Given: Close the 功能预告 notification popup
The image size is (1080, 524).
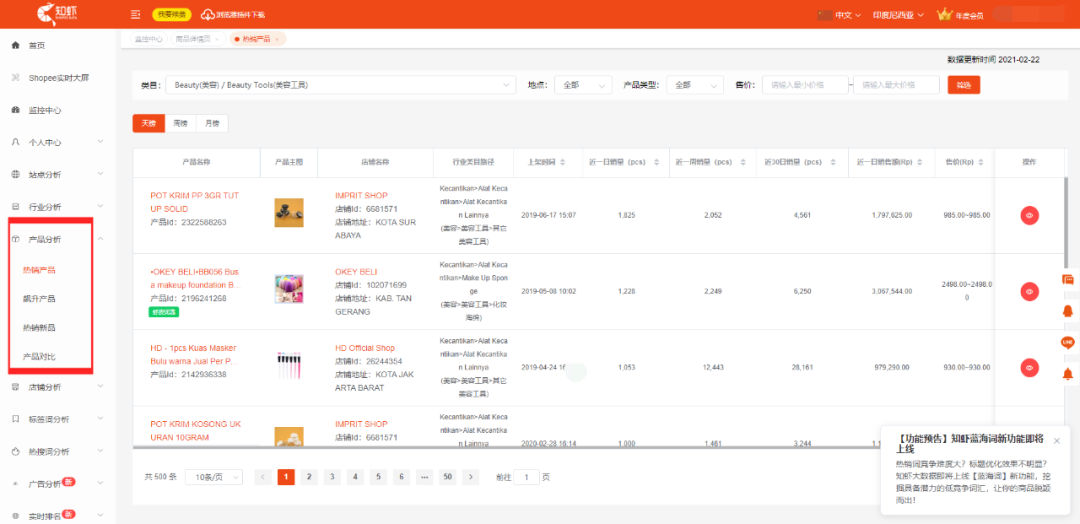Looking at the screenshot, I should (1057, 441).
